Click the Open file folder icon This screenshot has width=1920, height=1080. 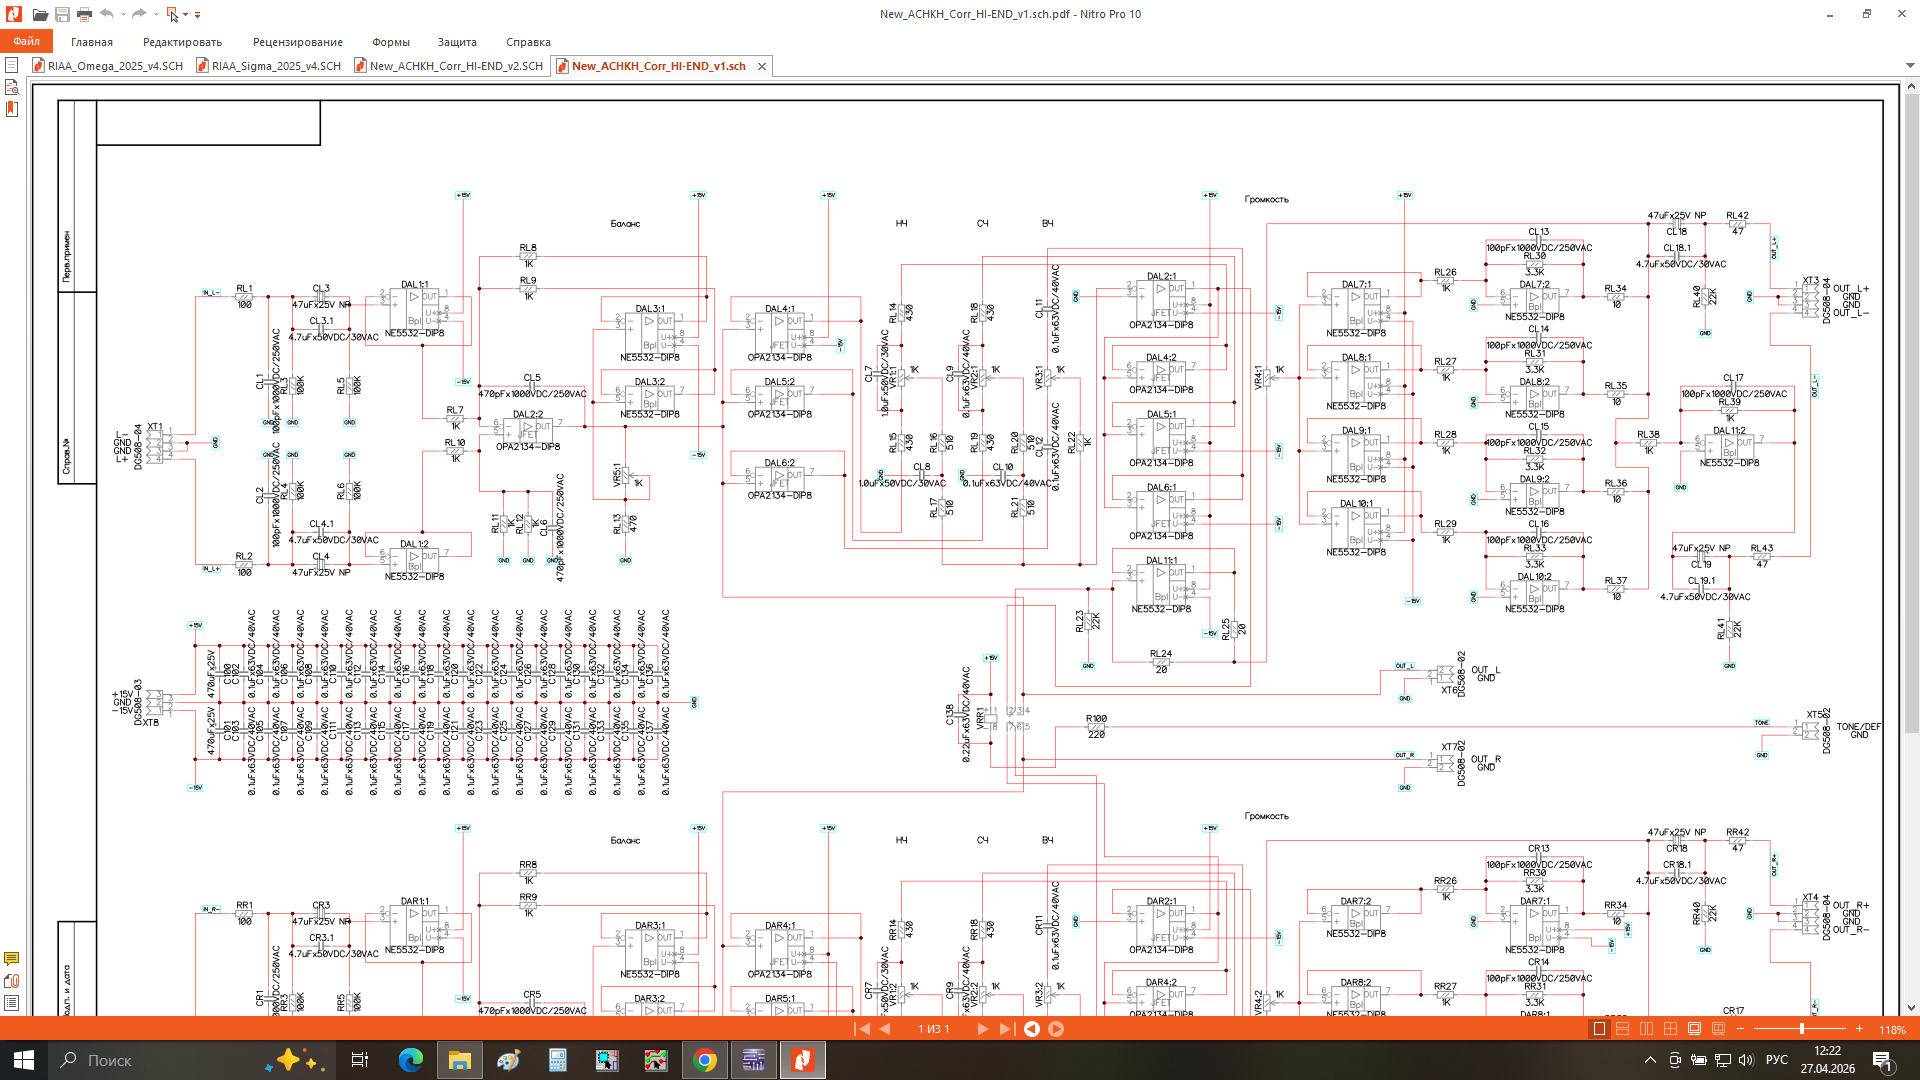(x=40, y=14)
